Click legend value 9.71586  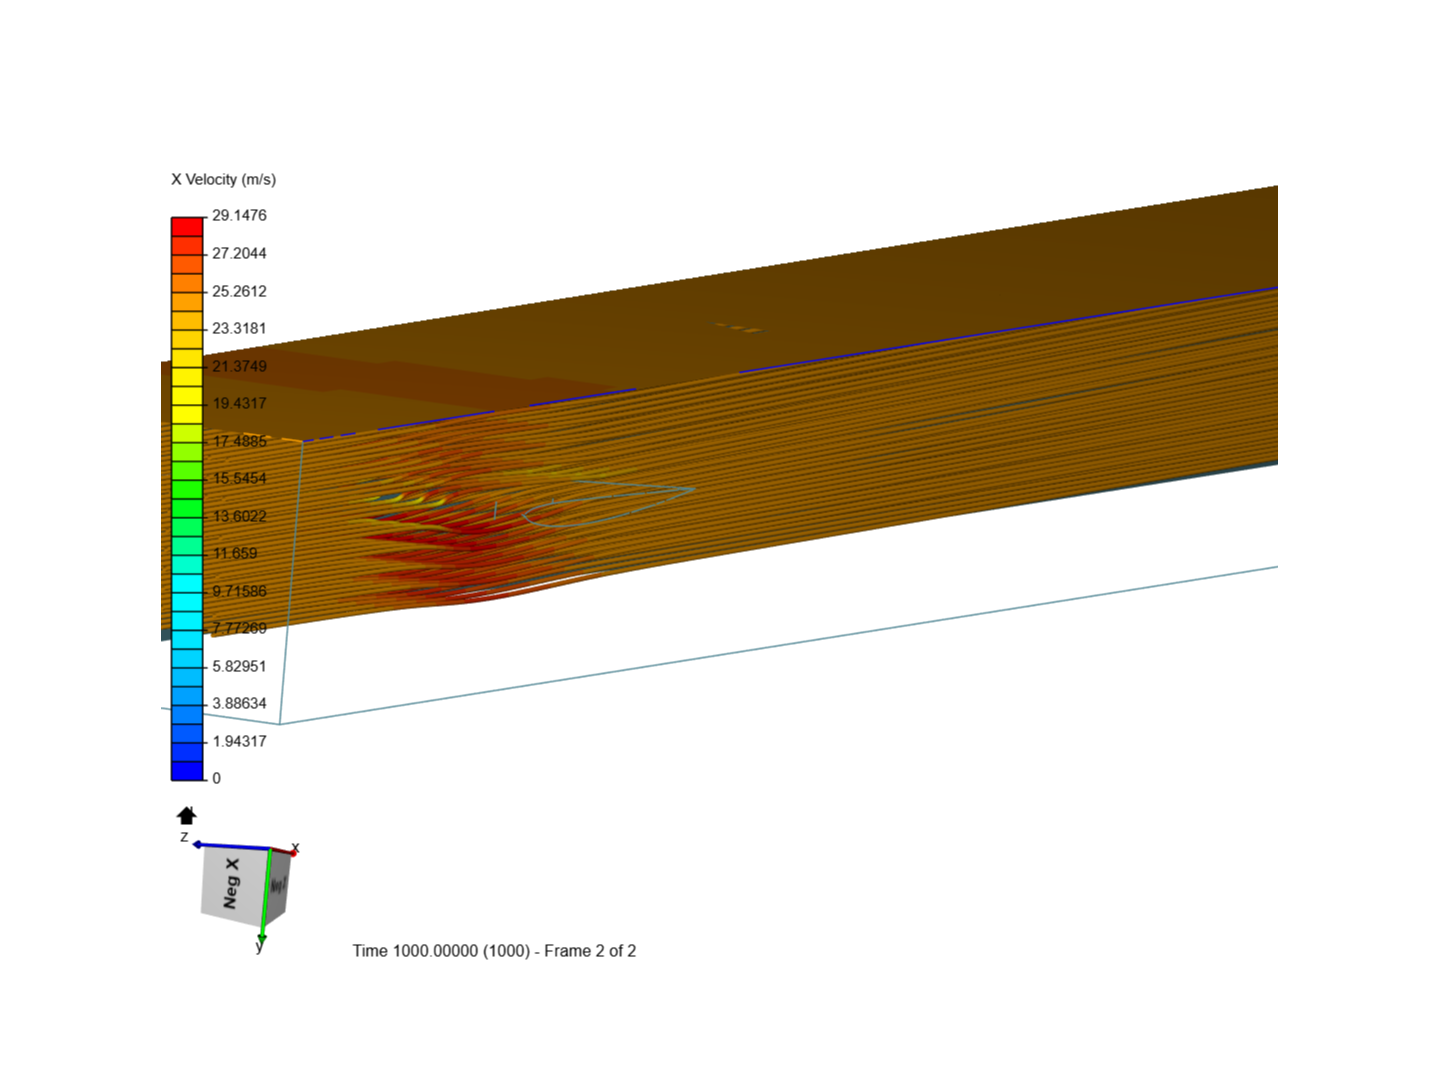click(x=239, y=591)
